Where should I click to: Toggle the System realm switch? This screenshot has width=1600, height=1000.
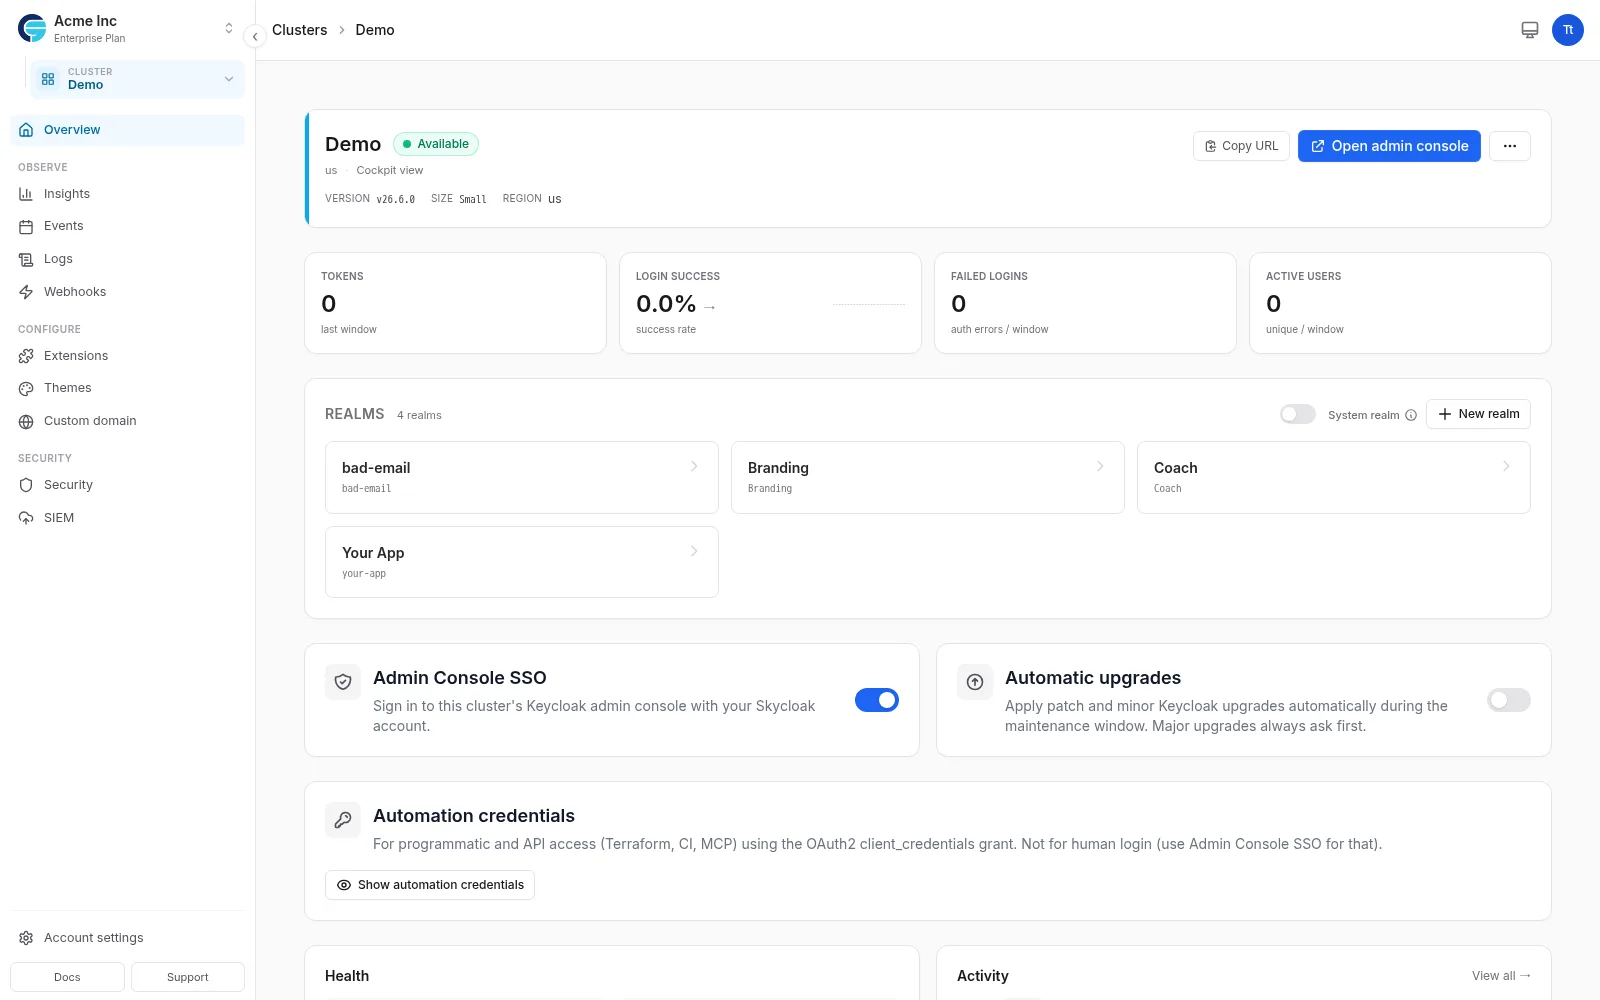click(x=1298, y=414)
